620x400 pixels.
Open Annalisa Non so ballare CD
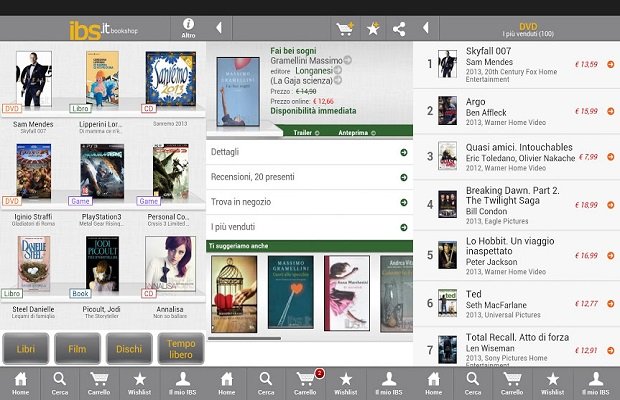tap(170, 264)
